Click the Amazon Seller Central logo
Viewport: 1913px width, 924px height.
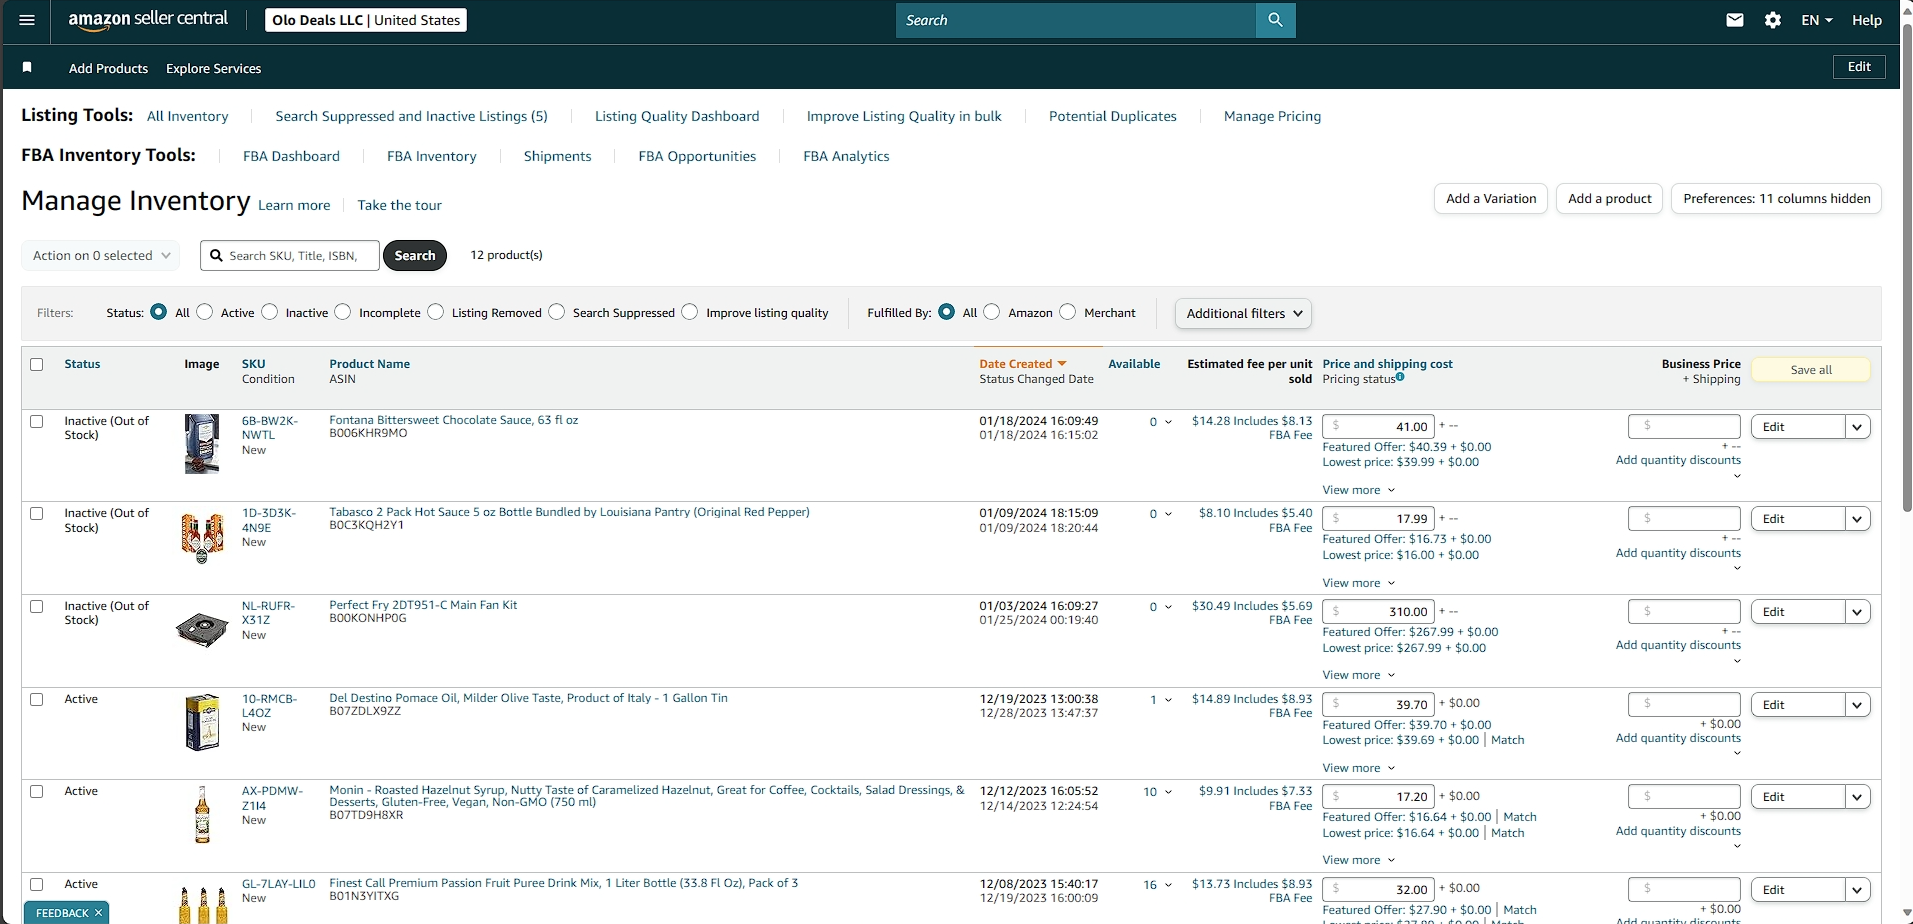(x=148, y=20)
